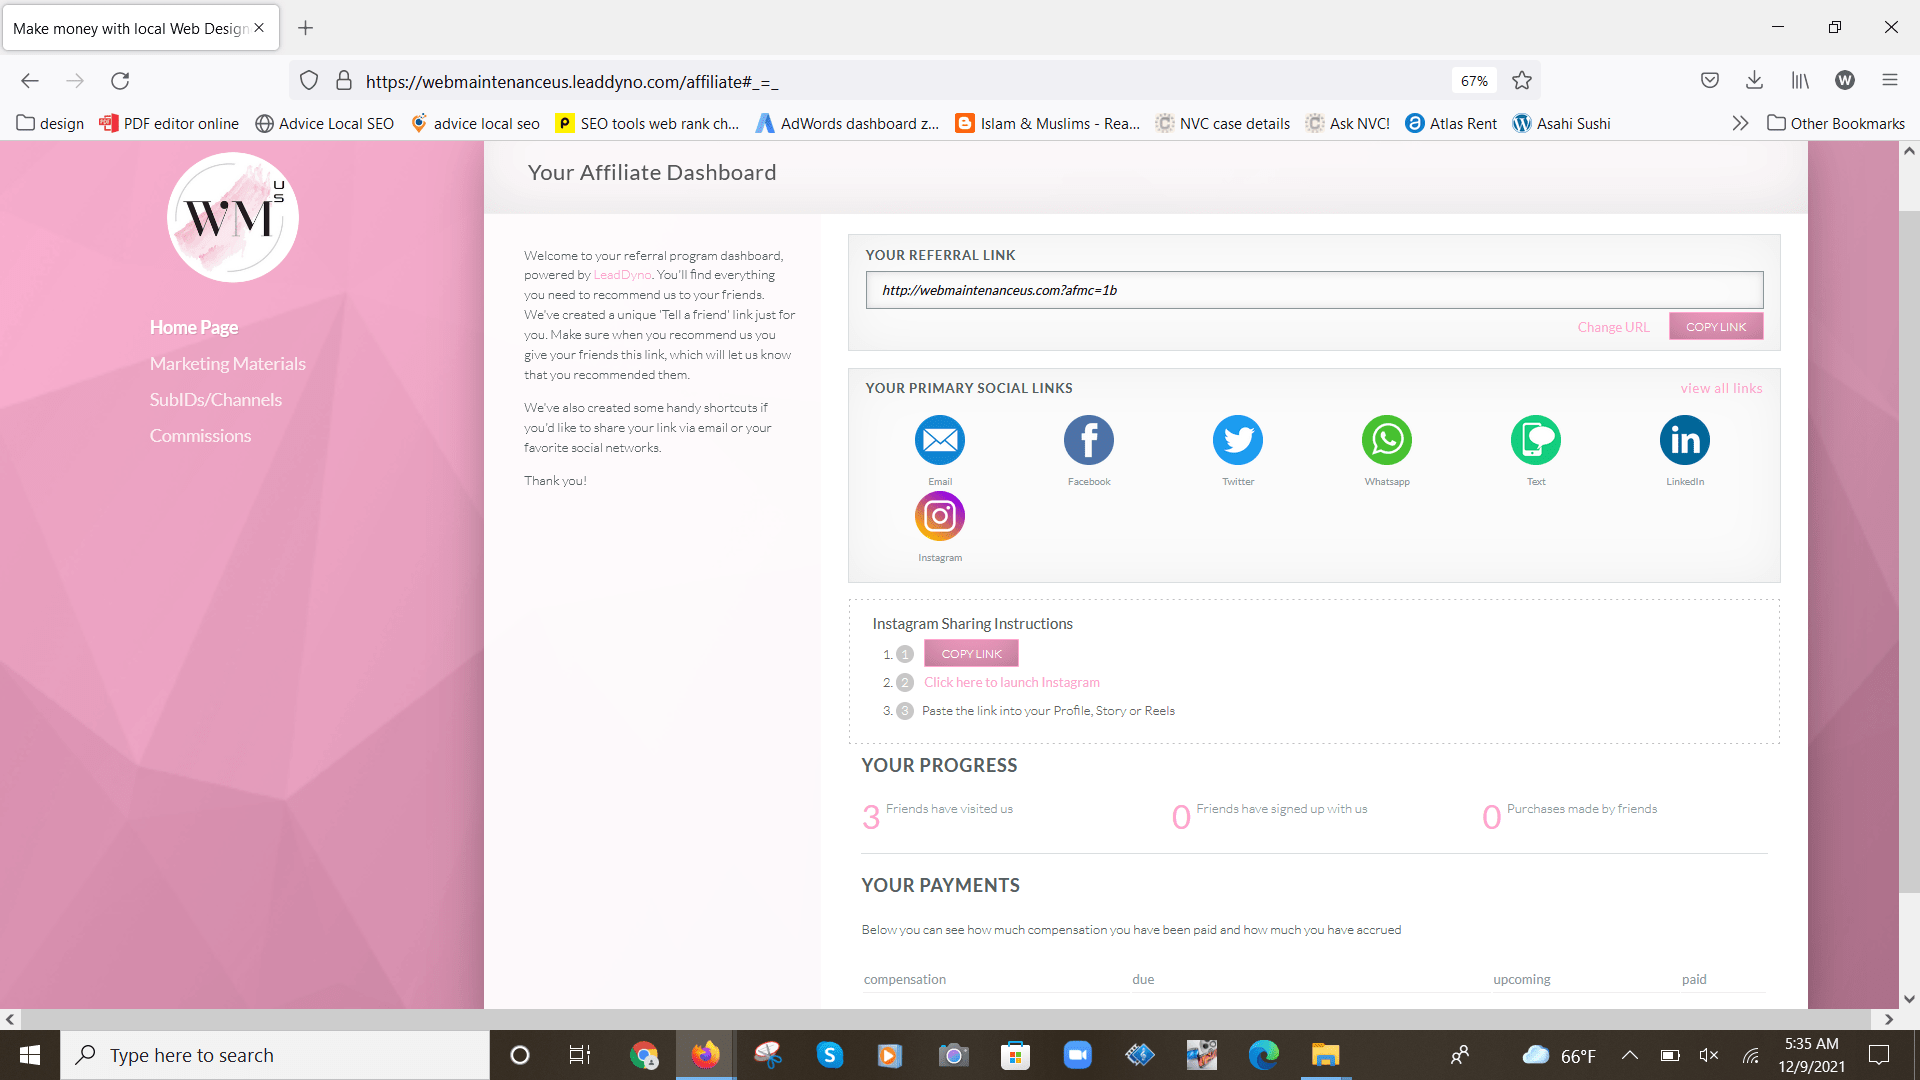
Task: Click COPY LINK beside Change URL
Action: click(x=1716, y=327)
